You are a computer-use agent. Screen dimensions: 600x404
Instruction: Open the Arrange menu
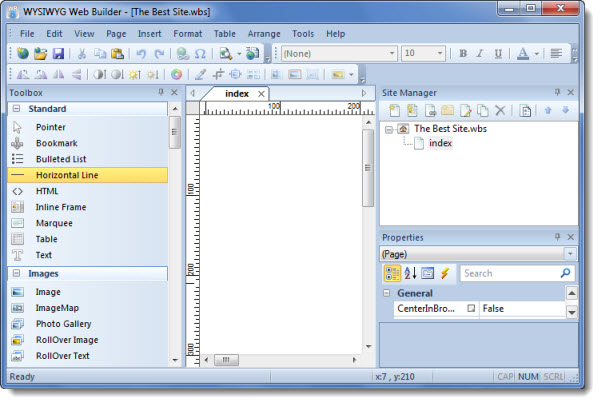coord(262,33)
